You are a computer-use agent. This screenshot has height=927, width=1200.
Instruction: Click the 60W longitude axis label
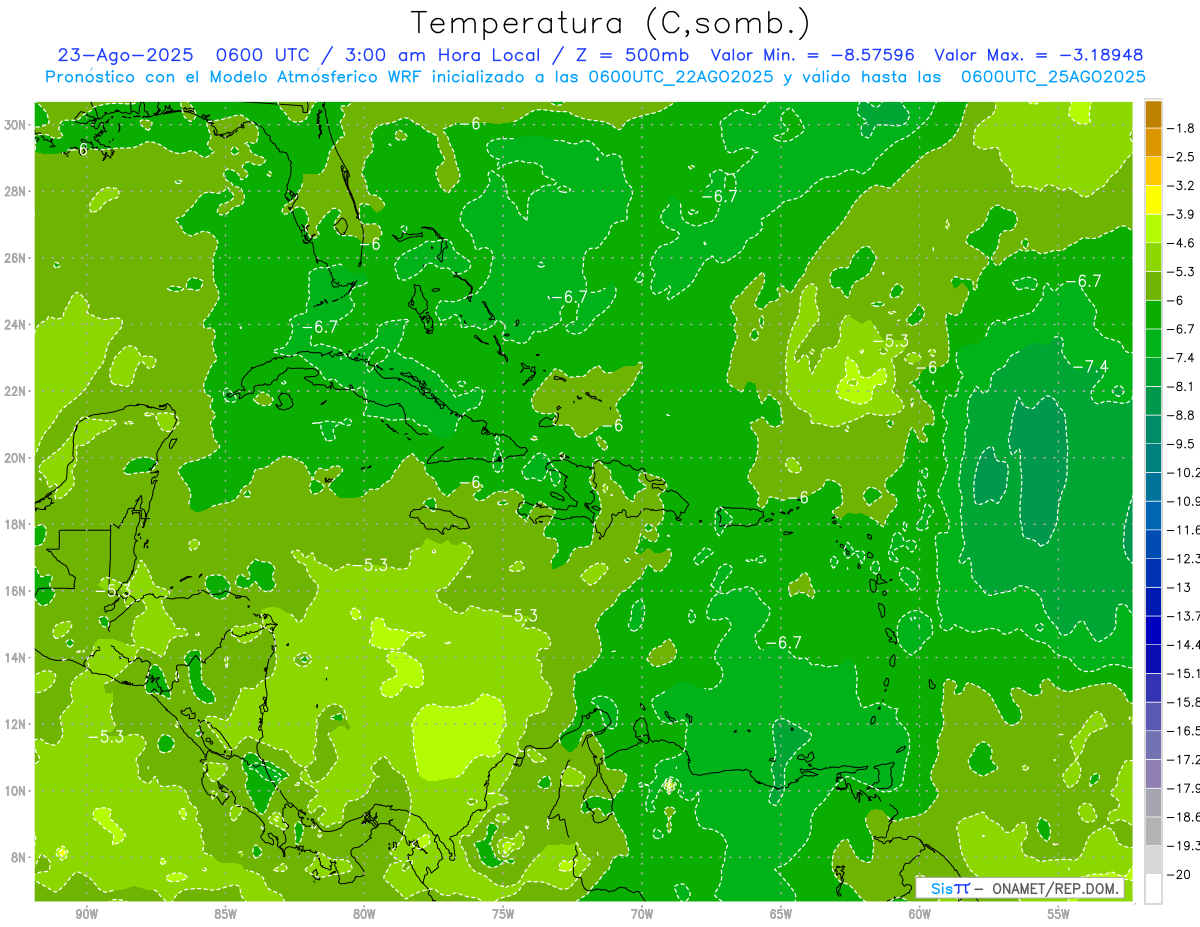pos(920,914)
